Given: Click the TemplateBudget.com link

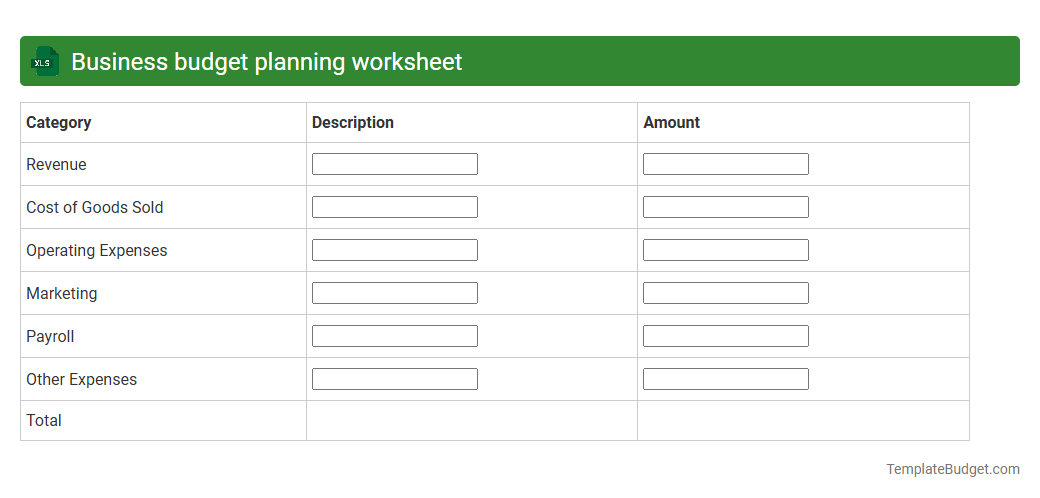Looking at the screenshot, I should pos(952,469).
